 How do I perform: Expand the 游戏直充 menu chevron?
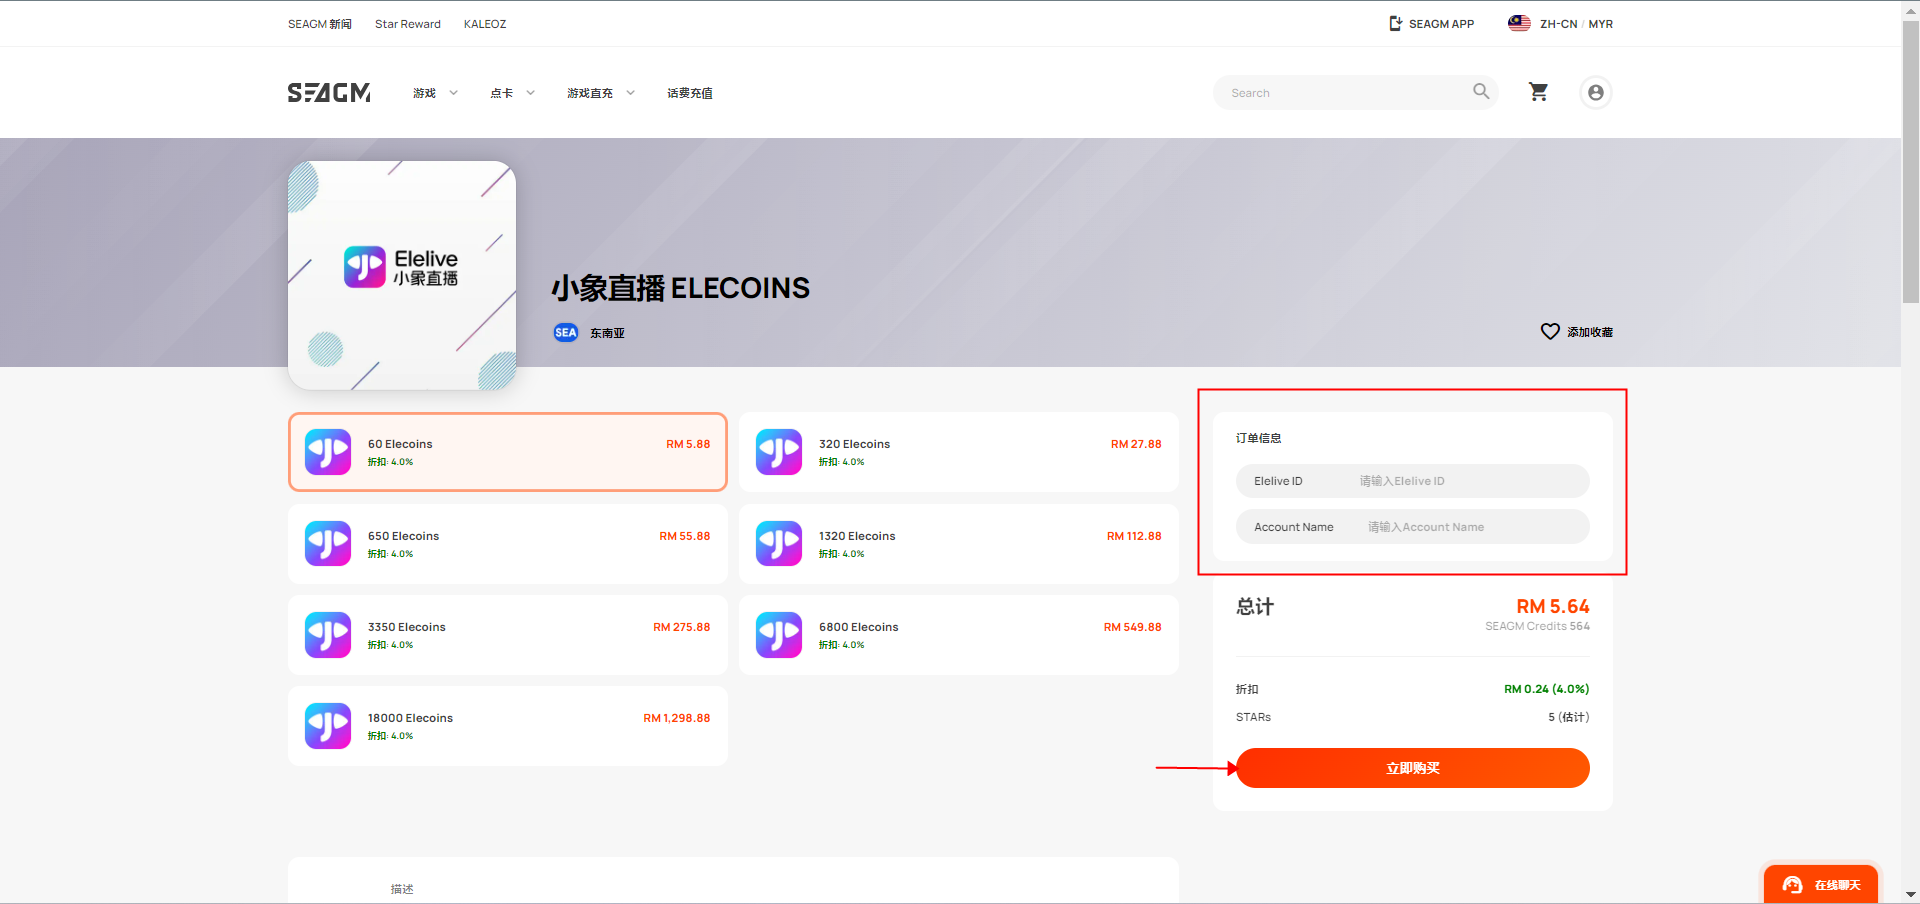630,93
